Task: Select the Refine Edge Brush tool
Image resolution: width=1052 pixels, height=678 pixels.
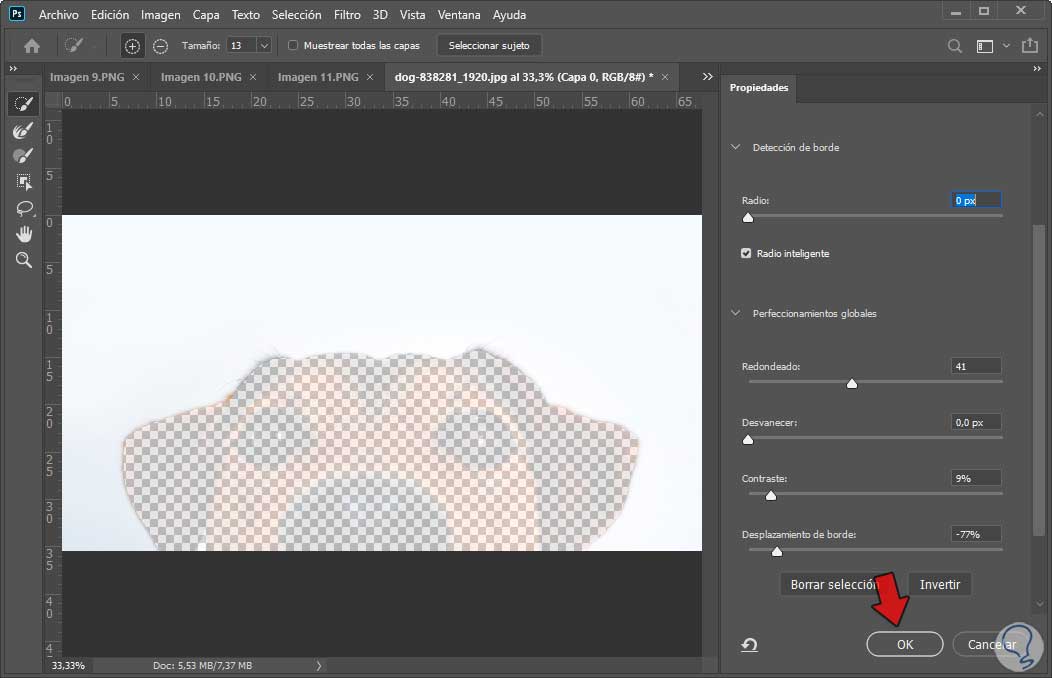Action: 23,131
